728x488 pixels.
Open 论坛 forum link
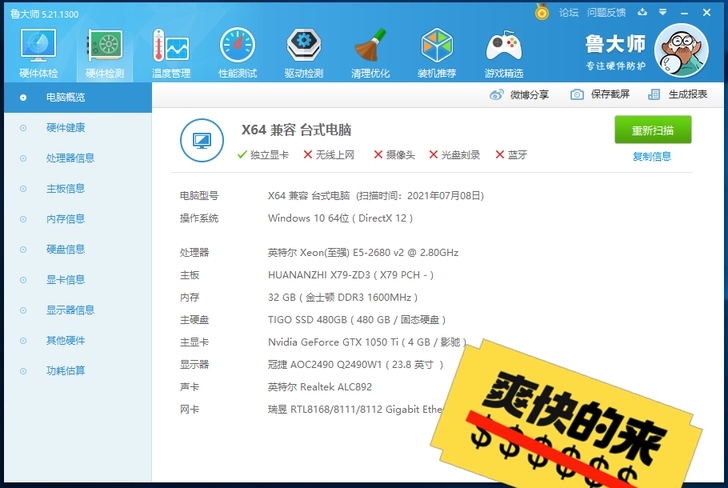[568, 13]
